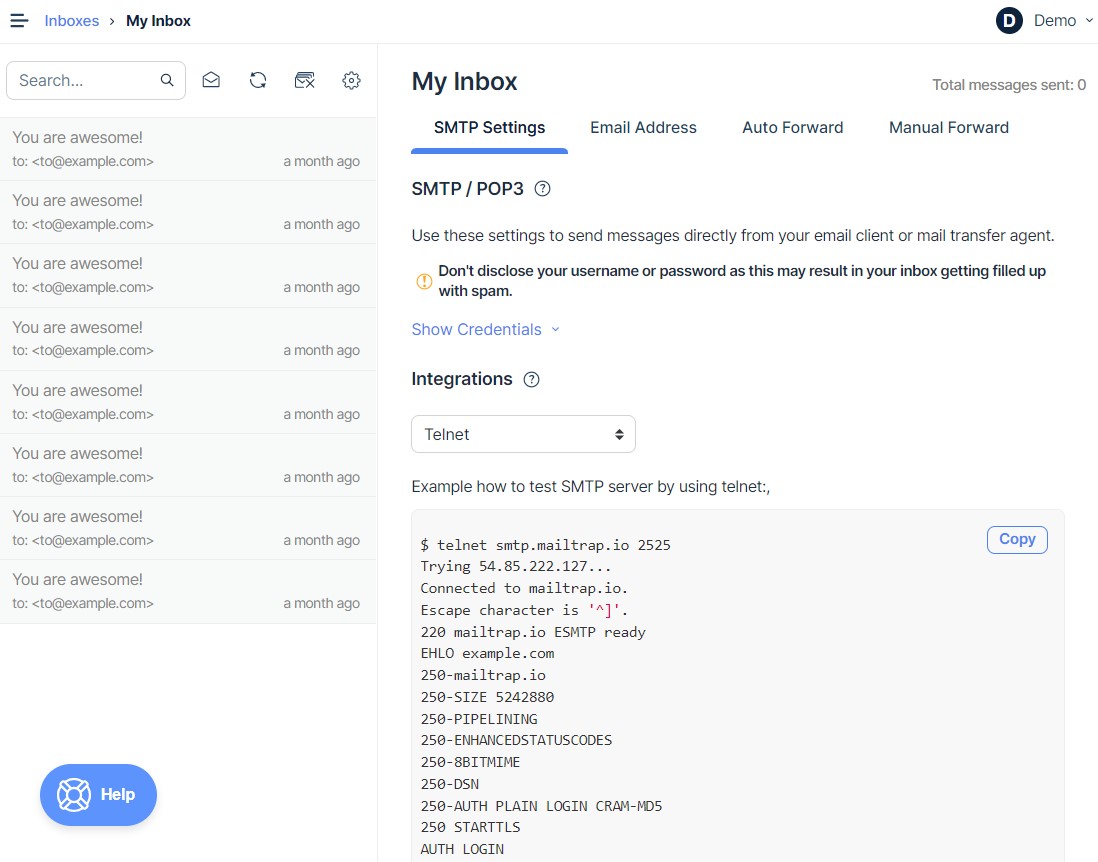Click the 250-SIZE 5242880 line
This screenshot has height=862, width=1098.
[x=487, y=697]
